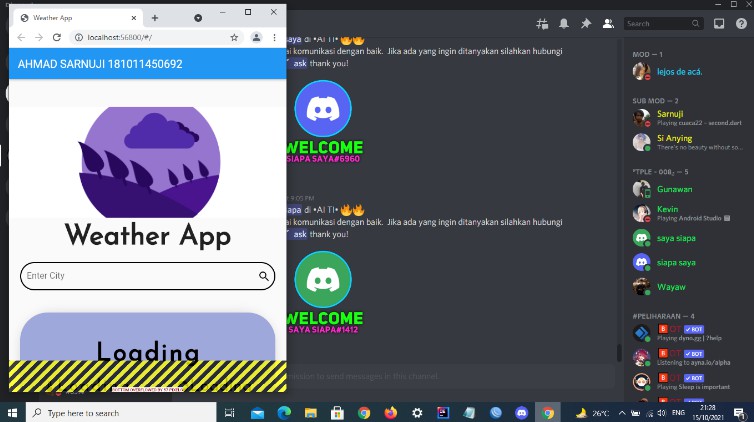Screen dimensions: 754x422
Task: Click the Enter City search field
Action: [x=147, y=276]
